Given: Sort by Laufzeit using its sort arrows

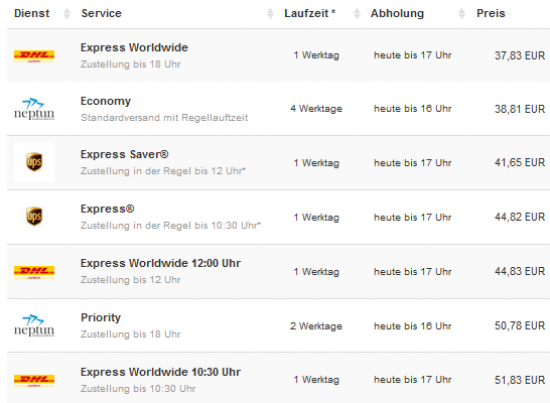Looking at the screenshot, I should pyautogui.click(x=357, y=14).
